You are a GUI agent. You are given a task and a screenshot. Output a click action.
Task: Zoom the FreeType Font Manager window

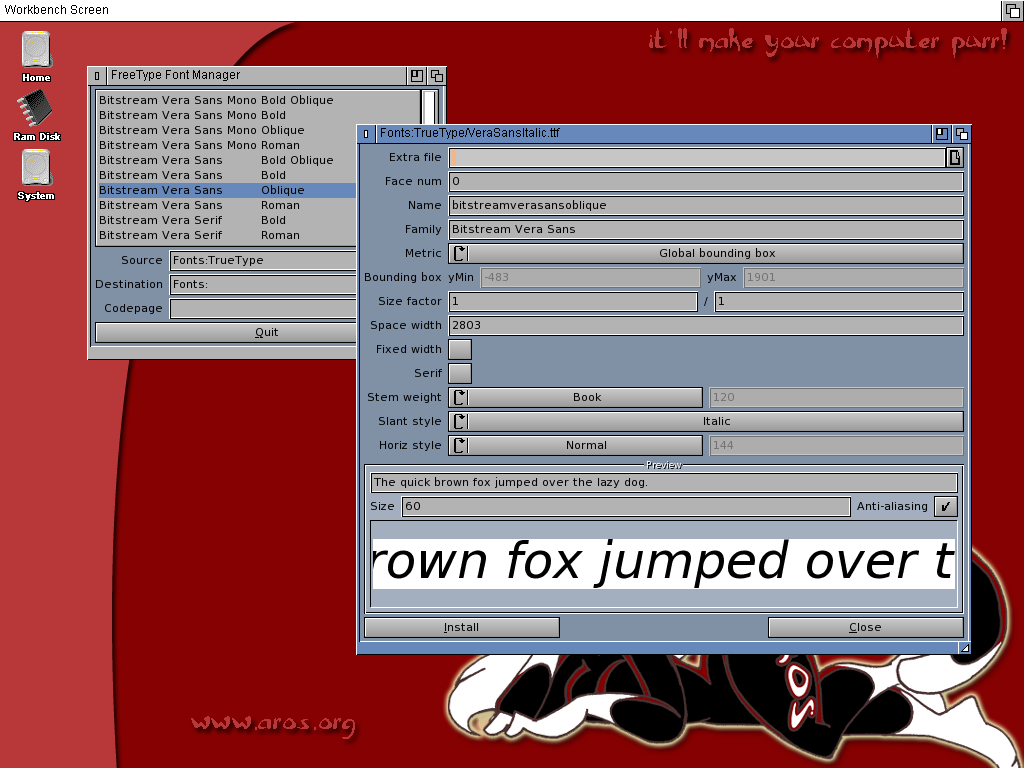[x=416, y=76]
